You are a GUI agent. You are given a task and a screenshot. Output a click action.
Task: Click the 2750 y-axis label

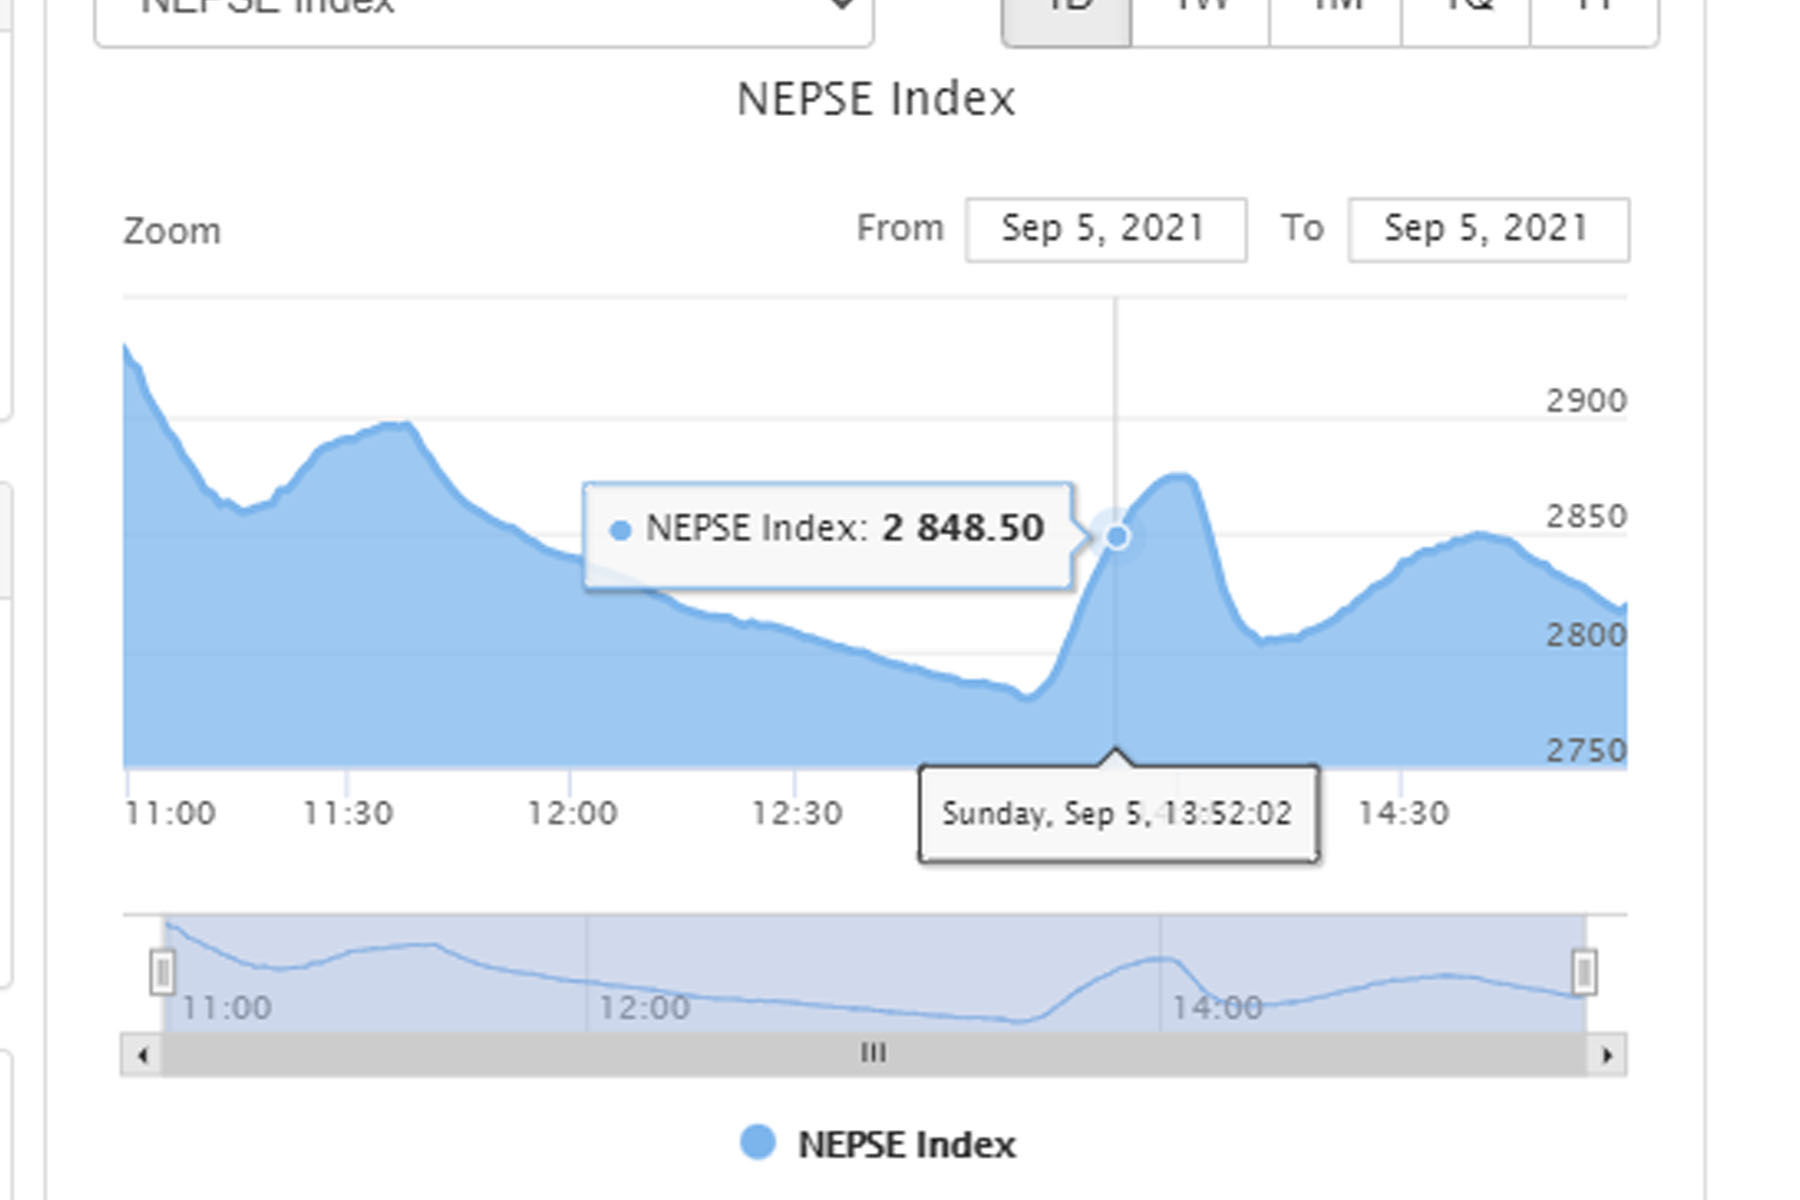[x=1586, y=750]
